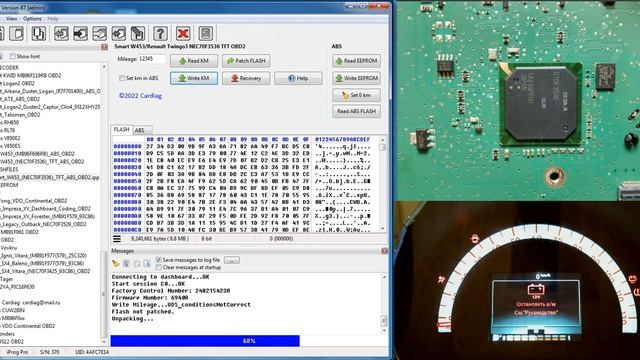Click the black arrow toolbar icon

point(80,33)
